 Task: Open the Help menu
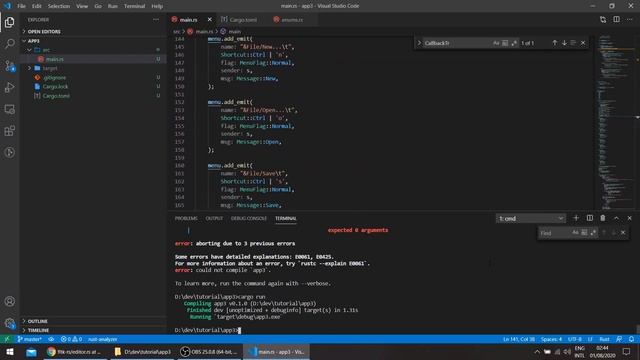157,6
